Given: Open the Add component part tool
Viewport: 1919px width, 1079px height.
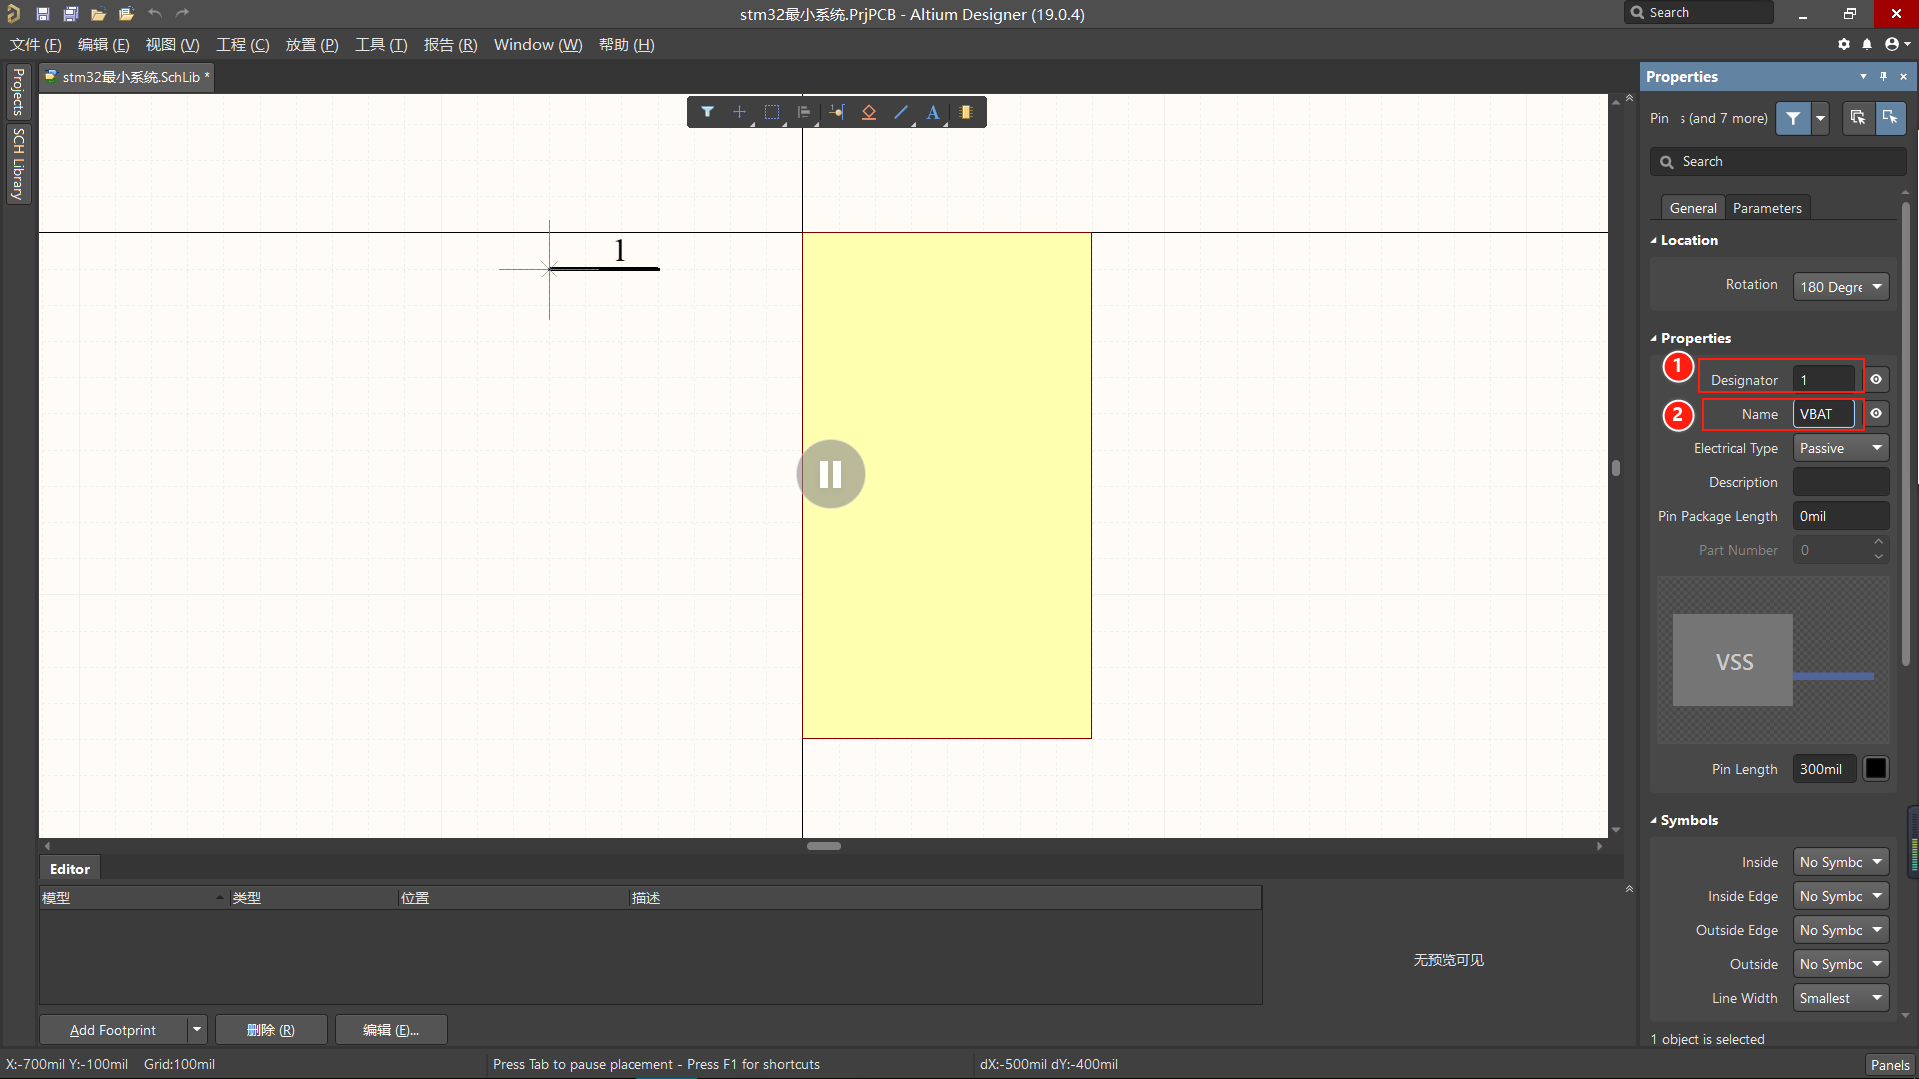Looking at the screenshot, I should pos(966,112).
